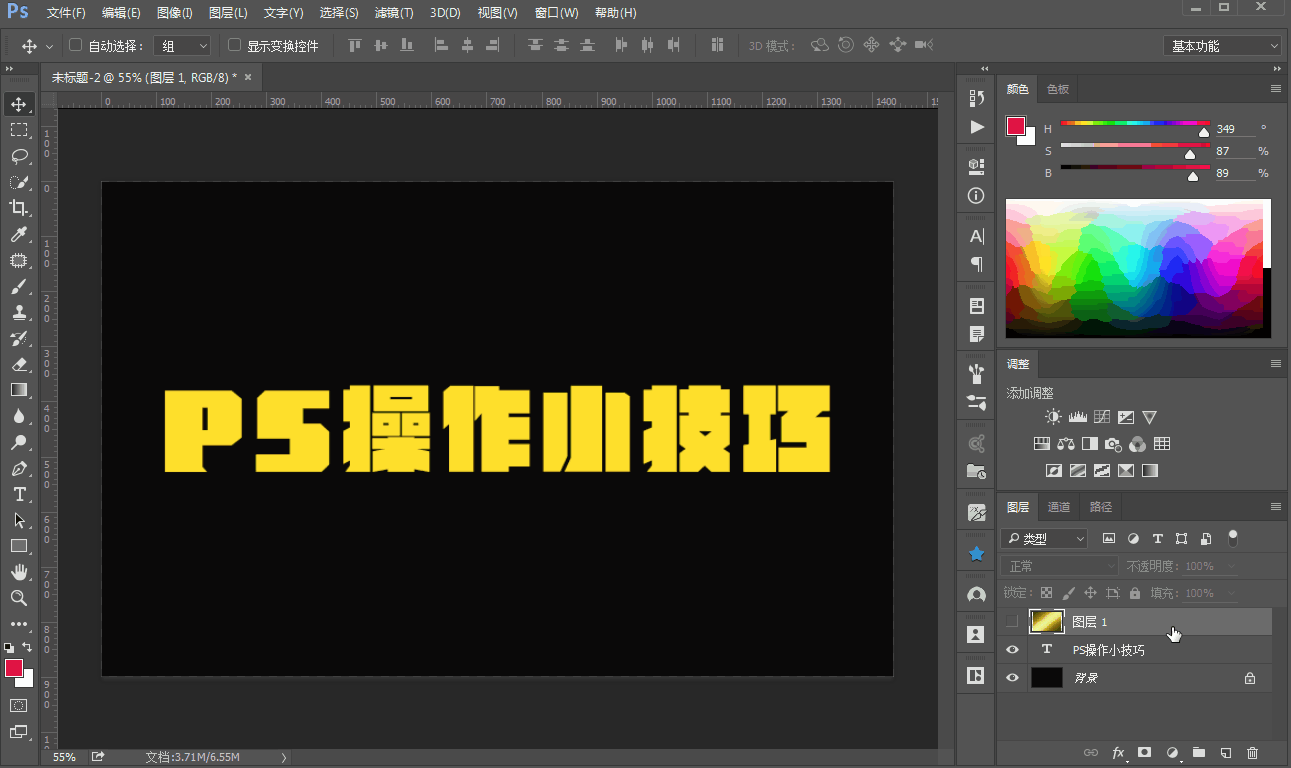Viewport: 1291px width, 768px height.
Task: Click the align horizontal centers button
Action: pos(468,45)
